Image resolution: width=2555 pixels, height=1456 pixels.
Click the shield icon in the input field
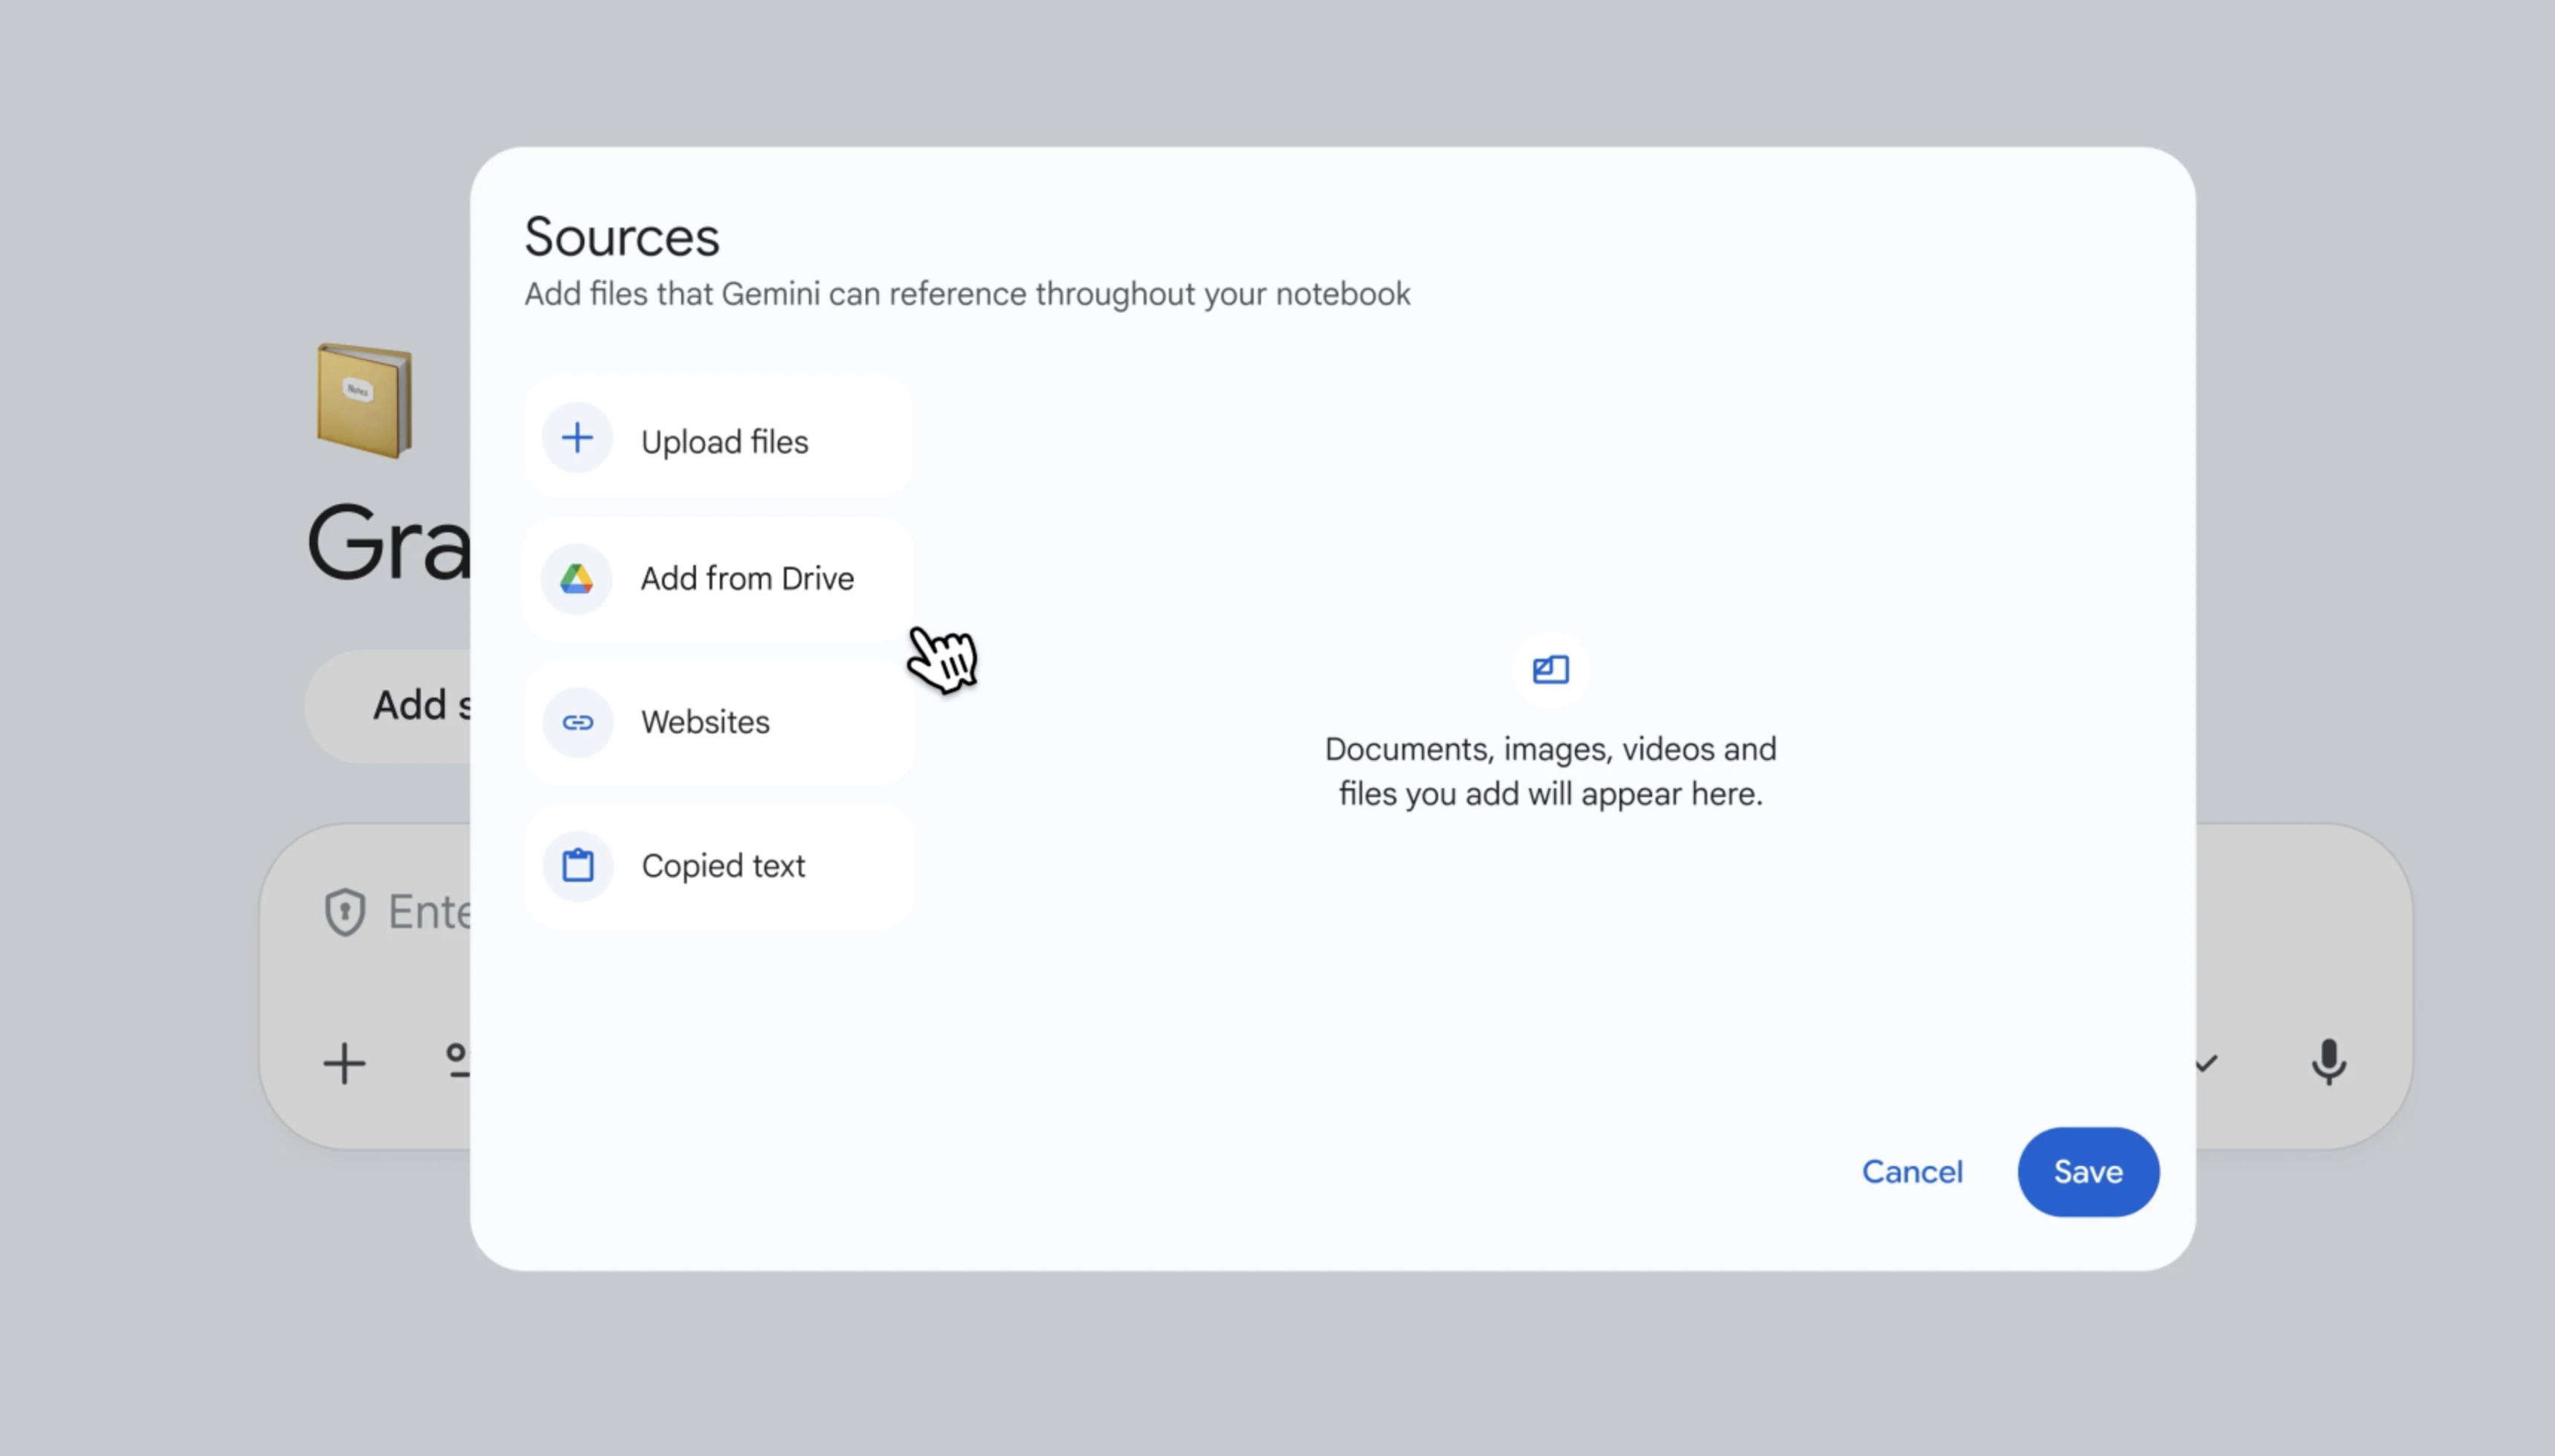tap(344, 911)
